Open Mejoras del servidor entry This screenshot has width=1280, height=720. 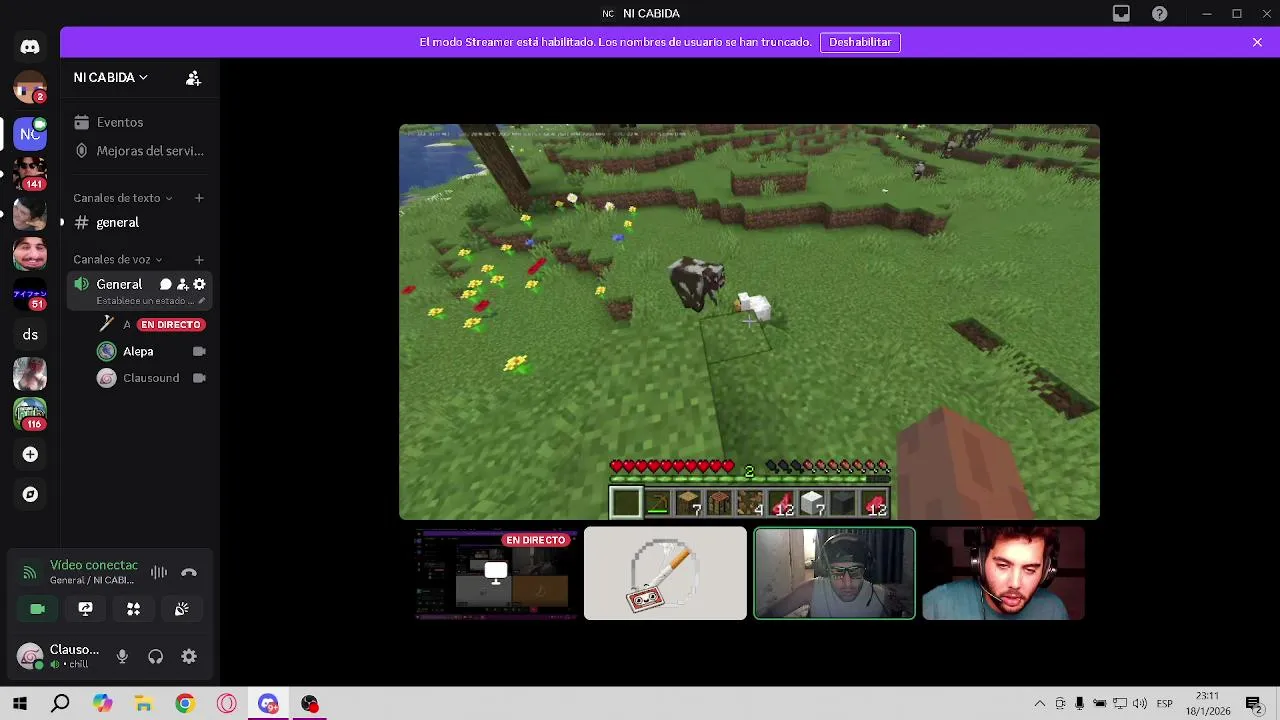[x=138, y=151]
